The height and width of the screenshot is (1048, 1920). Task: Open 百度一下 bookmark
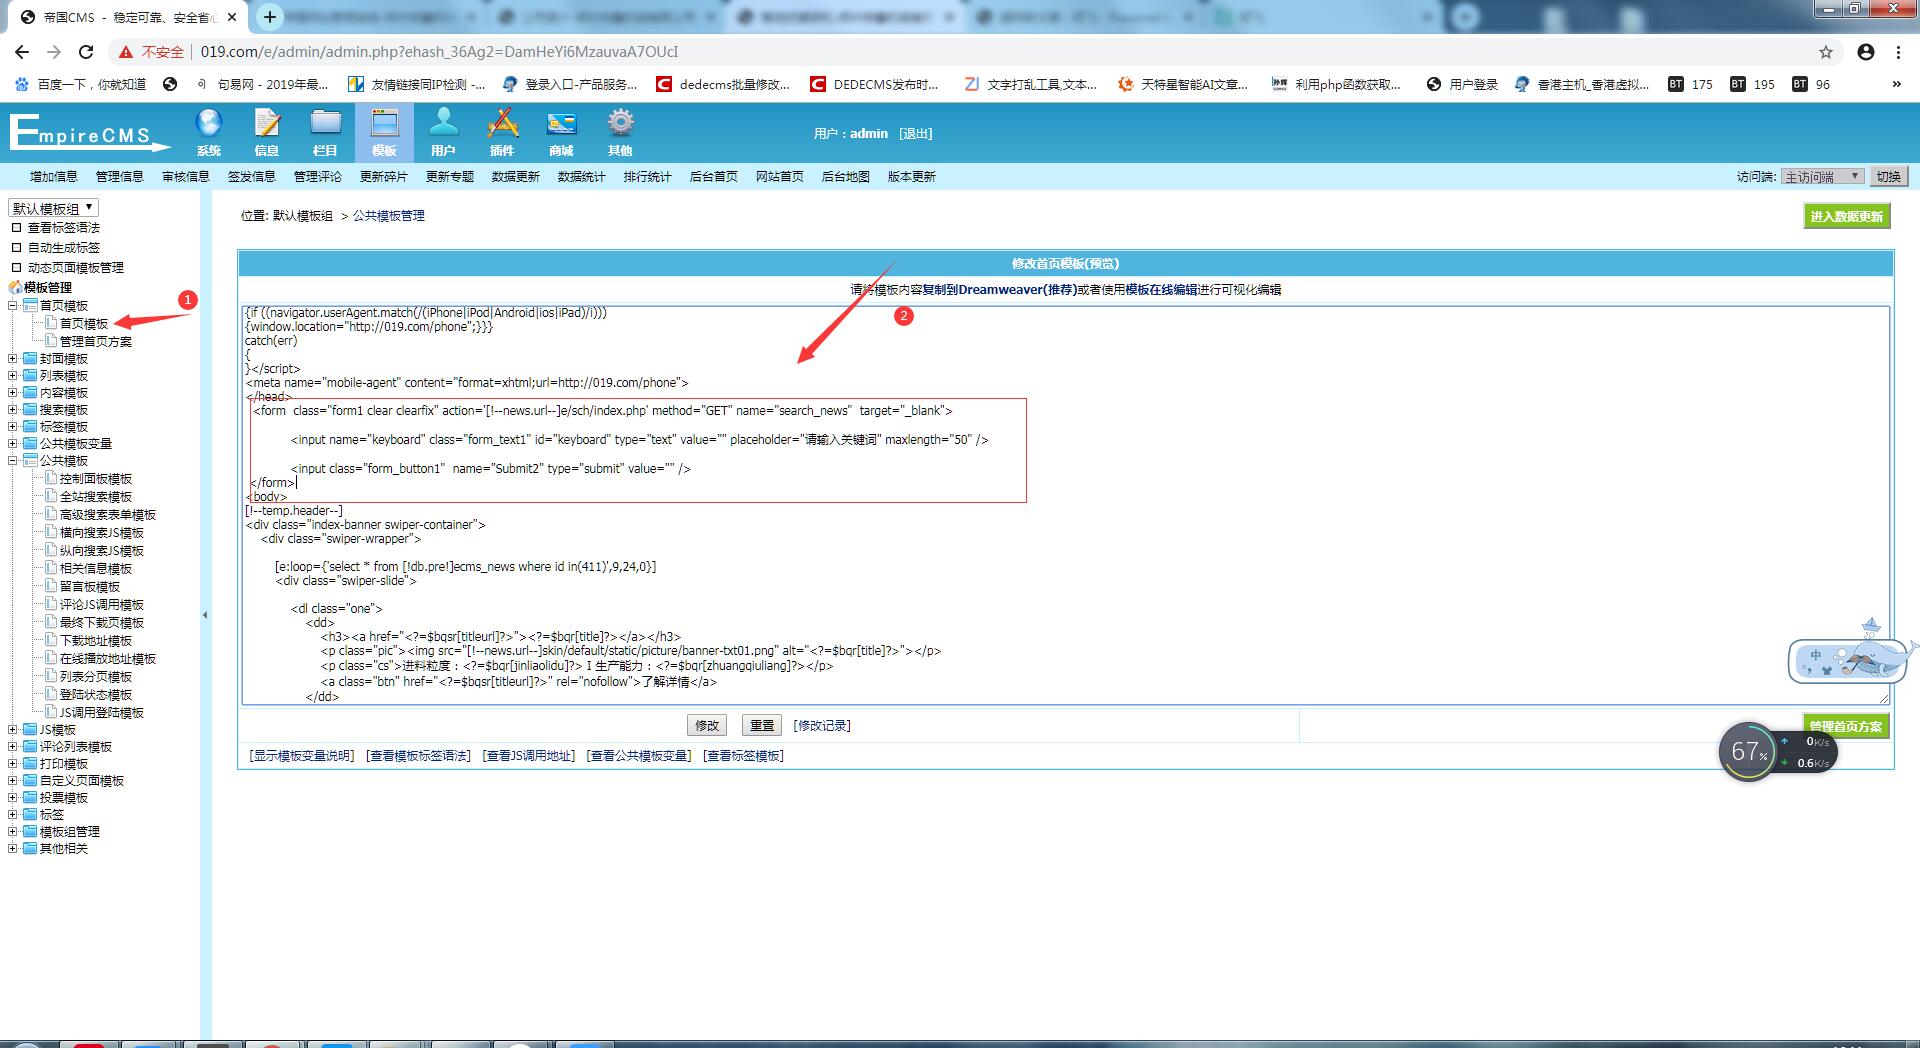pyautogui.click(x=81, y=84)
